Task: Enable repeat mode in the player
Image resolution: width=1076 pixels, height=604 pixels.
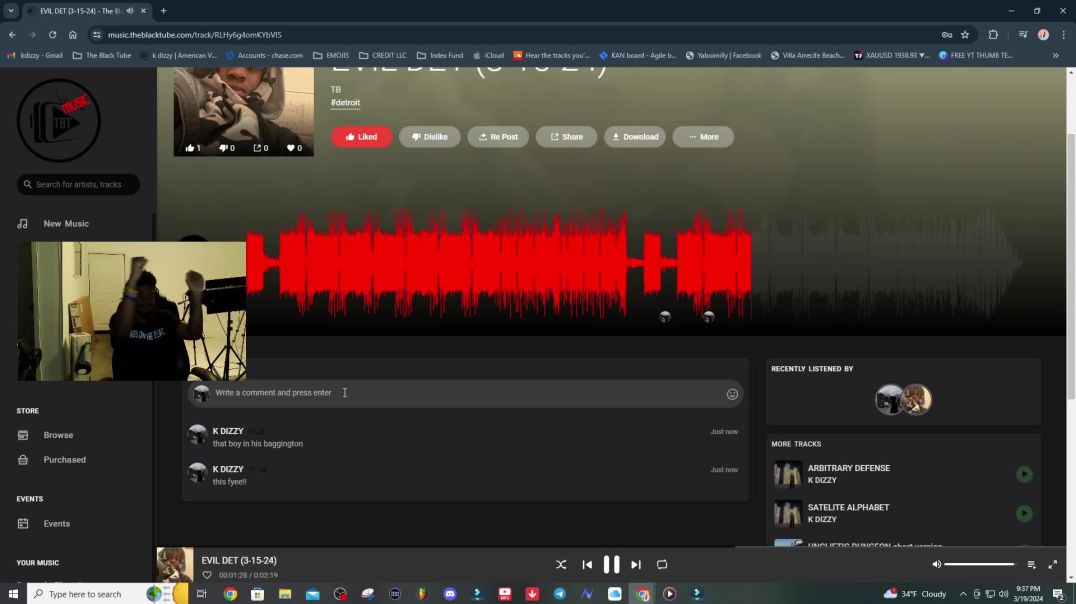Action: (x=661, y=564)
